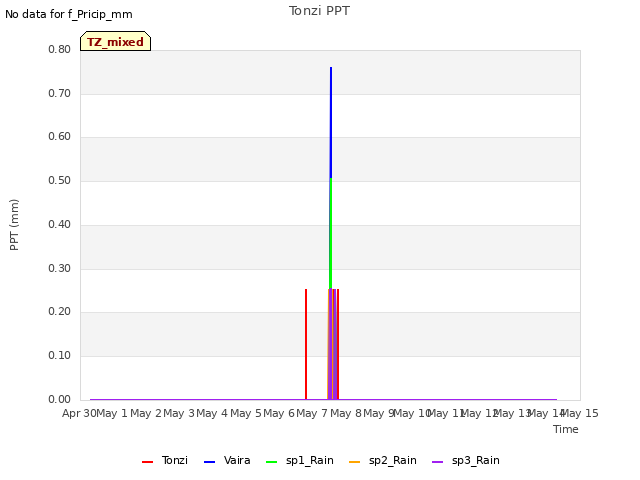Viewport: 640px width, 480px height.
Task: Click the 'May 10' x-axis label
Action: (412, 413)
